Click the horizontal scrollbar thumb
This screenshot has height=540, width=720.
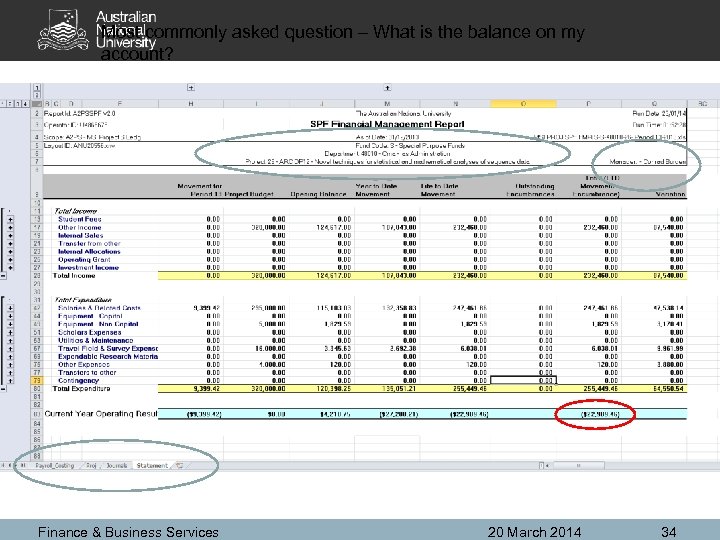(579, 466)
